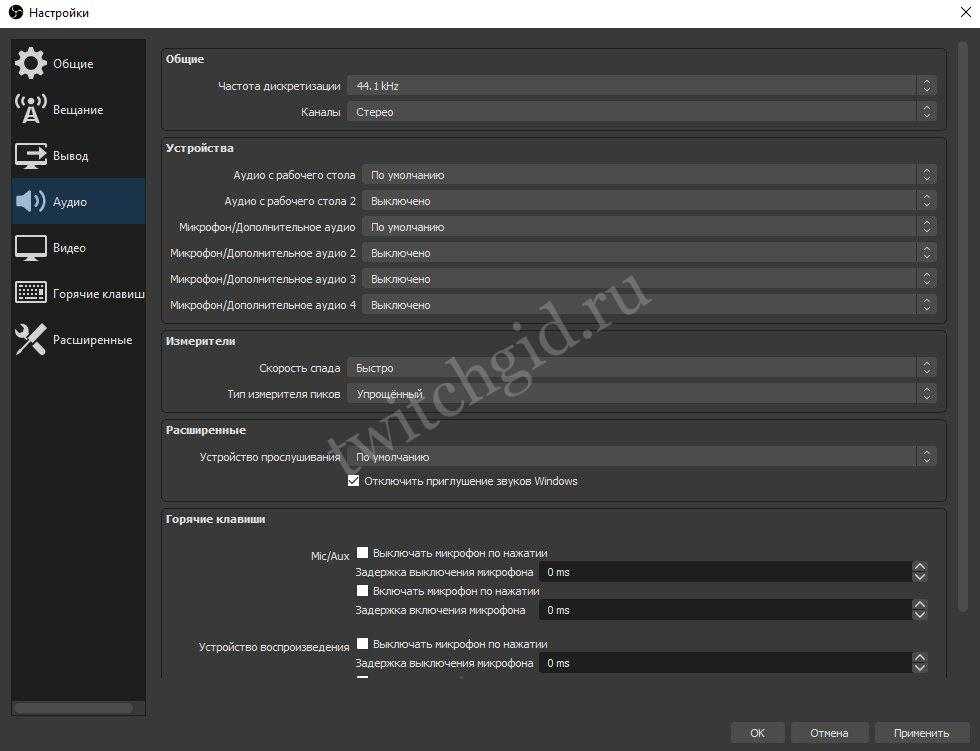
Task: Decrease Mic/Aux Задержка включения микрофона value
Action: 919,615
